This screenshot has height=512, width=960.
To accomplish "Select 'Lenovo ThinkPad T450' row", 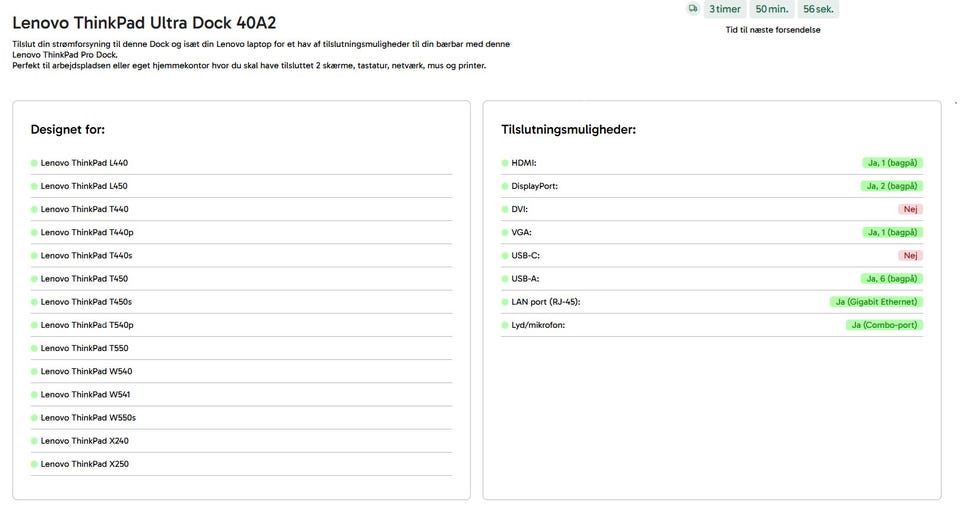I will tap(241, 279).
